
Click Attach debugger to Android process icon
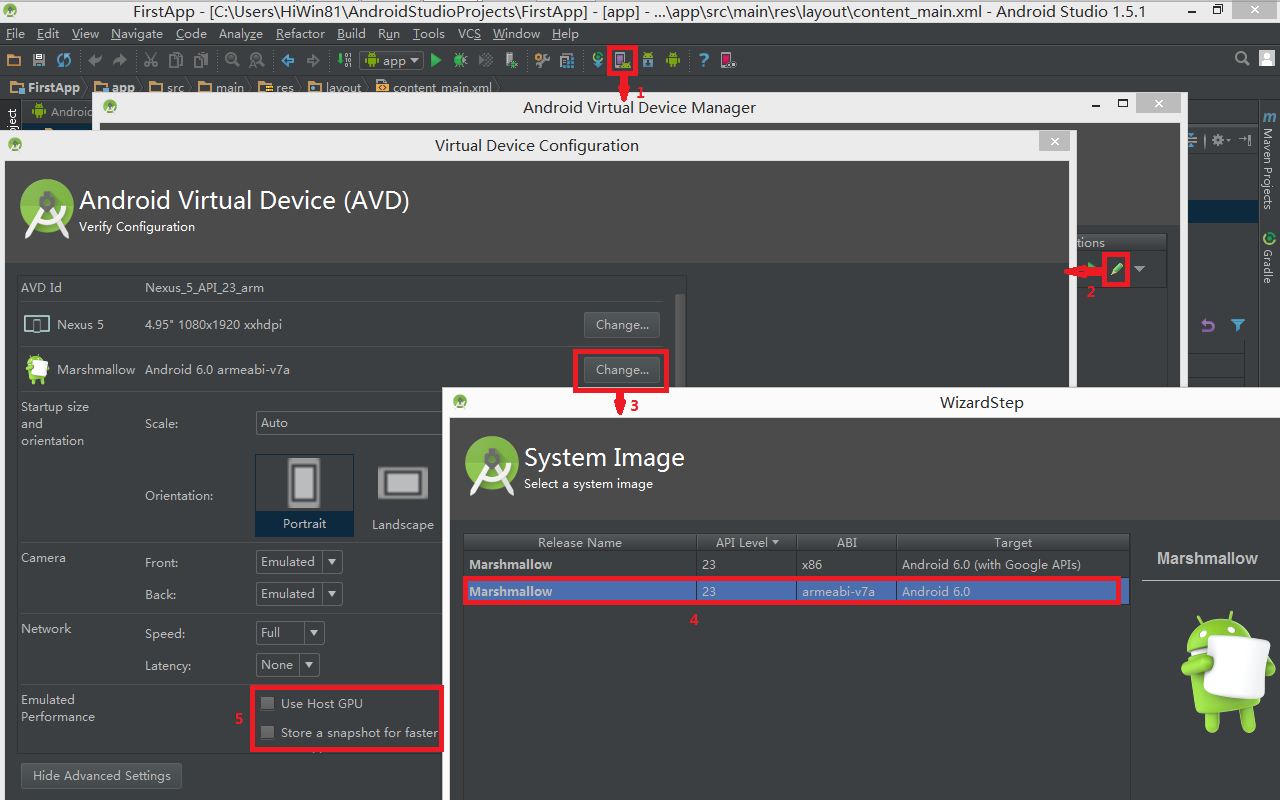511,61
